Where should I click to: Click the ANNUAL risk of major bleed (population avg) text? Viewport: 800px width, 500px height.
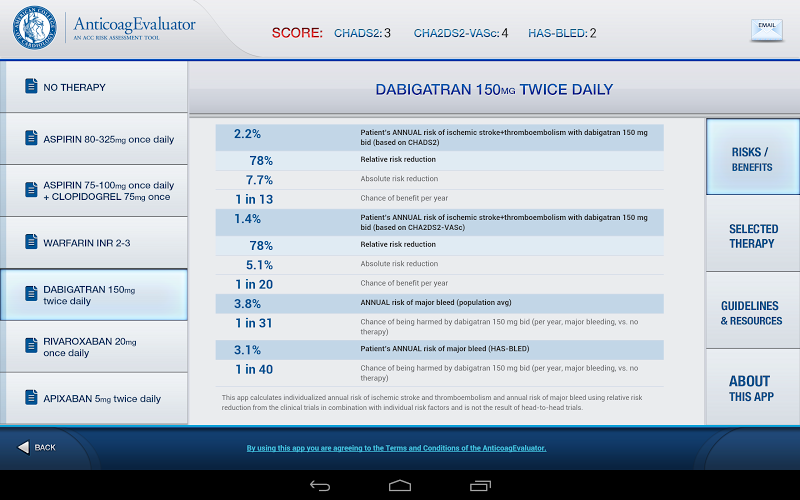pos(436,303)
